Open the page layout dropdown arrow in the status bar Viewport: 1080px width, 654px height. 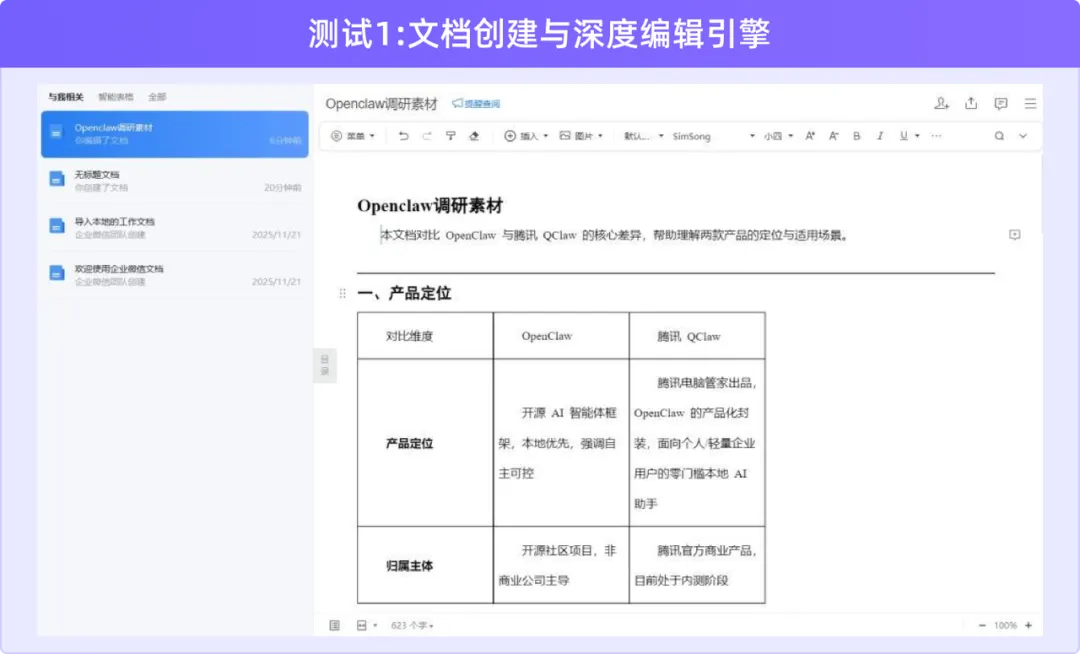pos(375,626)
